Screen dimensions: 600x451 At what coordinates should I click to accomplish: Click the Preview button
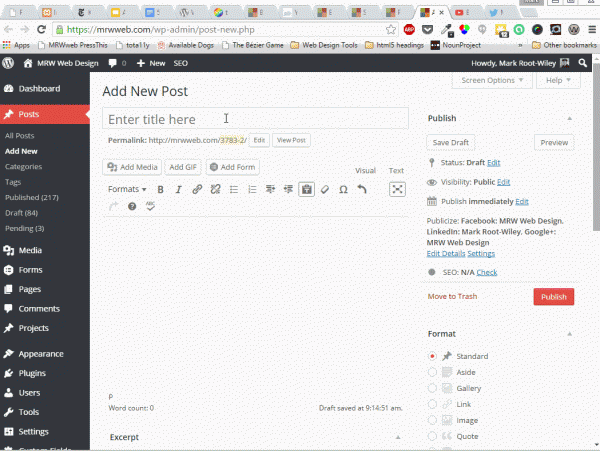[x=554, y=143]
